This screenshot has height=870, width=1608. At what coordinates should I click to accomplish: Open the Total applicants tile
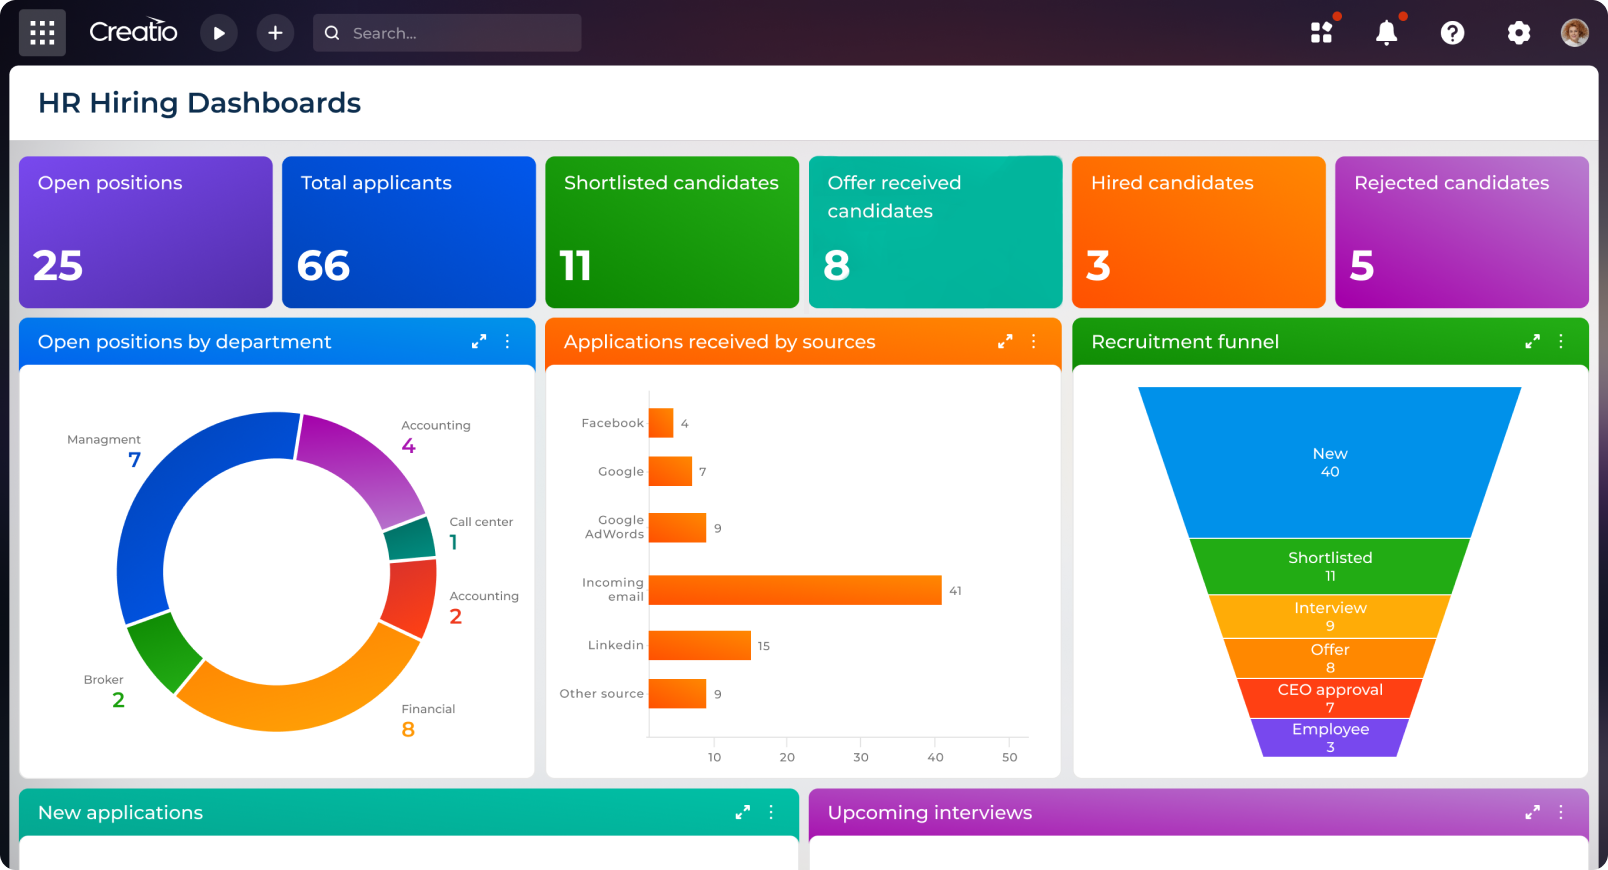[408, 232]
